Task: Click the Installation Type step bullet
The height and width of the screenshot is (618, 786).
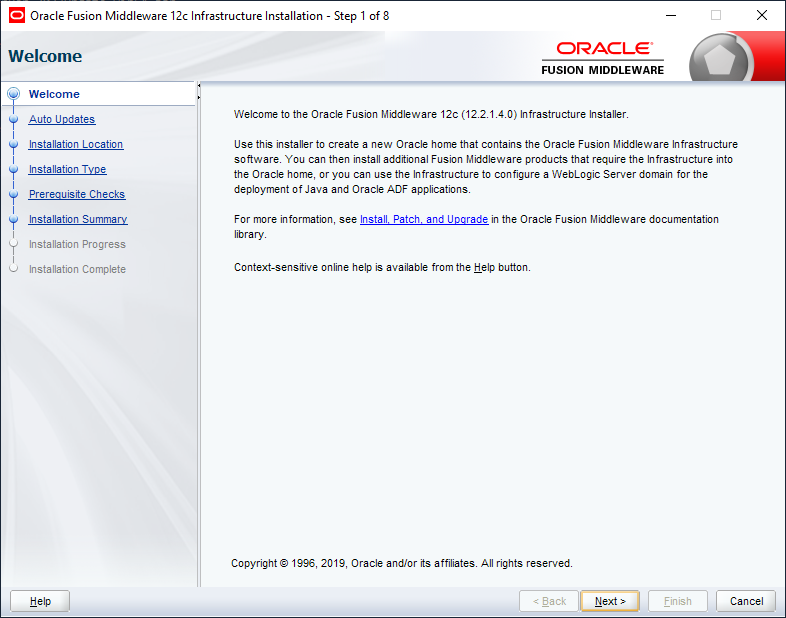Action: (x=14, y=169)
